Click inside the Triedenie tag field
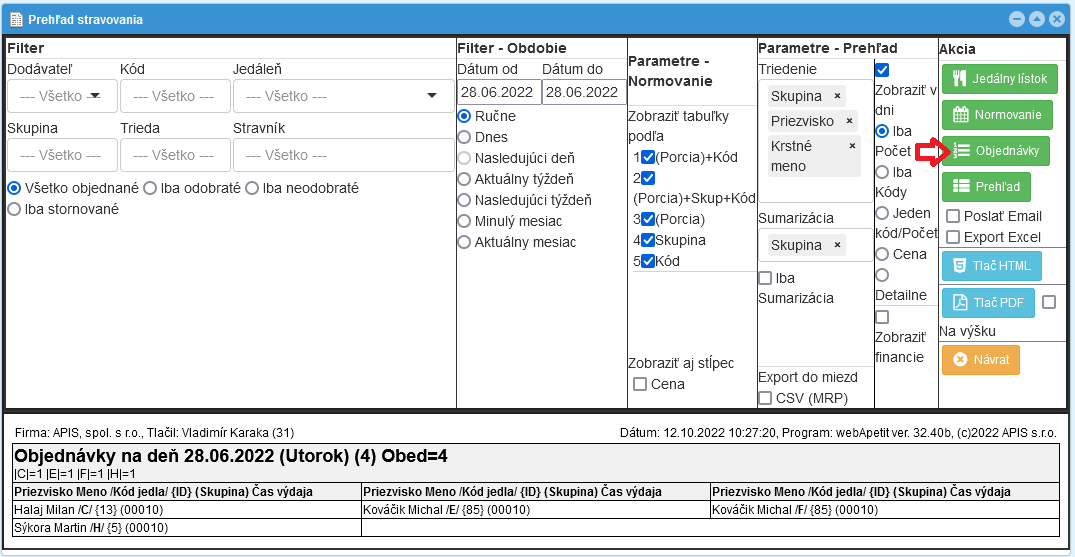Screen dimensions: 1075x557 click(x=816, y=141)
